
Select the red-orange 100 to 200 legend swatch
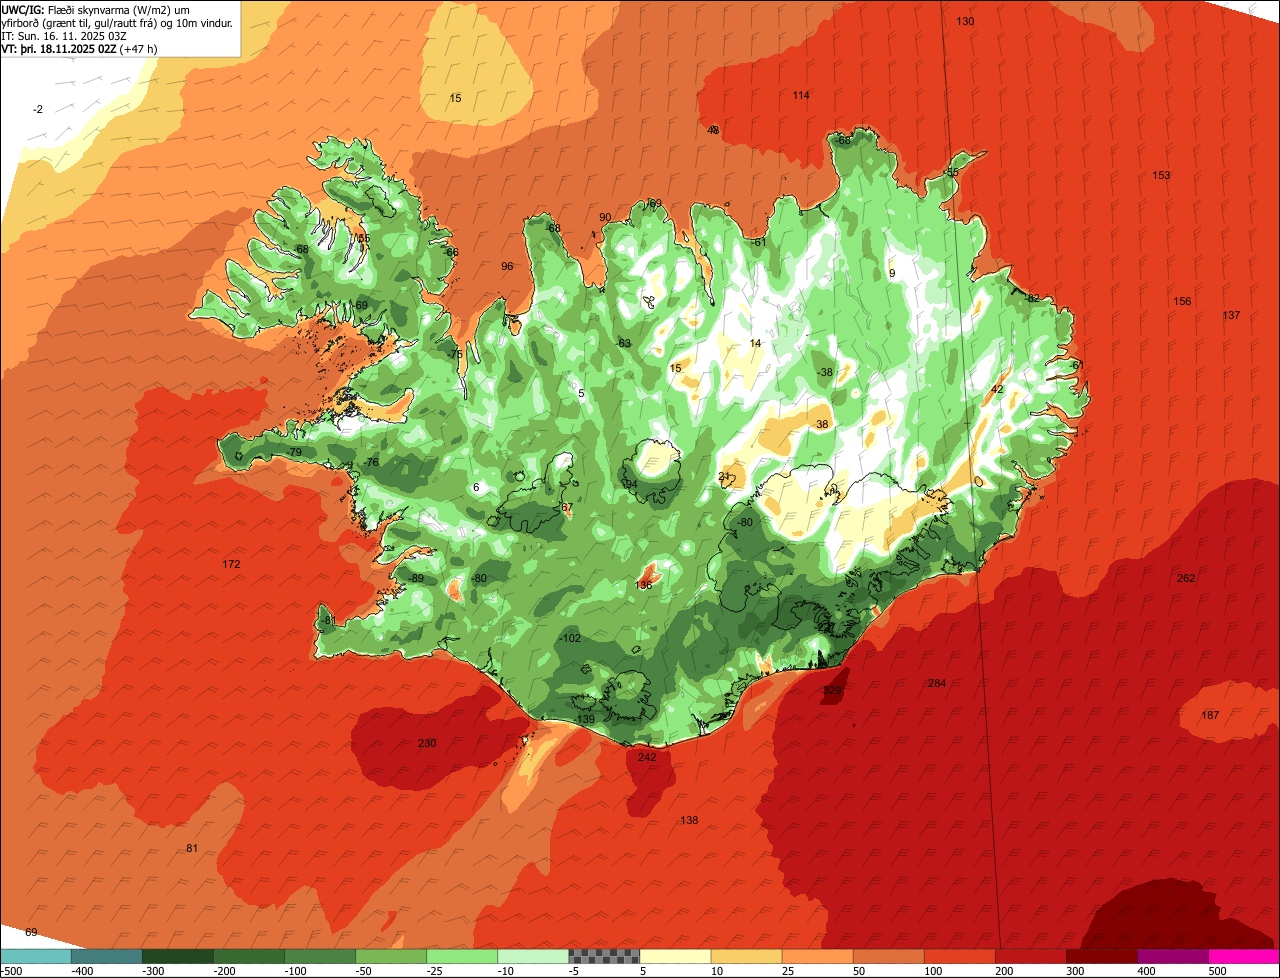click(x=960, y=956)
